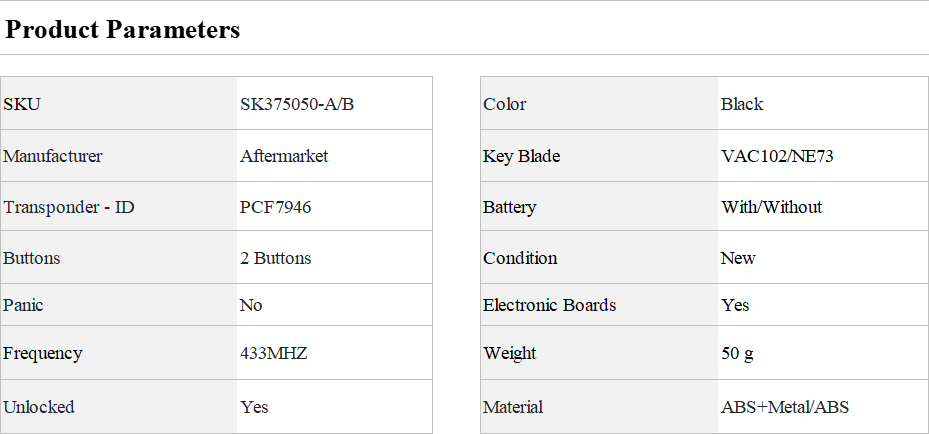Viewport: 929px width, 434px height.
Task: Select the VAC102/NE73 key blade value
Action: click(x=777, y=156)
